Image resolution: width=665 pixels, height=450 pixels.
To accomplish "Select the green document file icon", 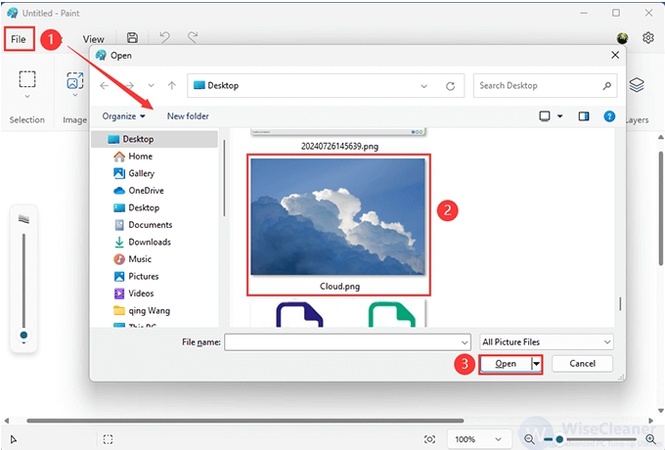I will [x=392, y=314].
